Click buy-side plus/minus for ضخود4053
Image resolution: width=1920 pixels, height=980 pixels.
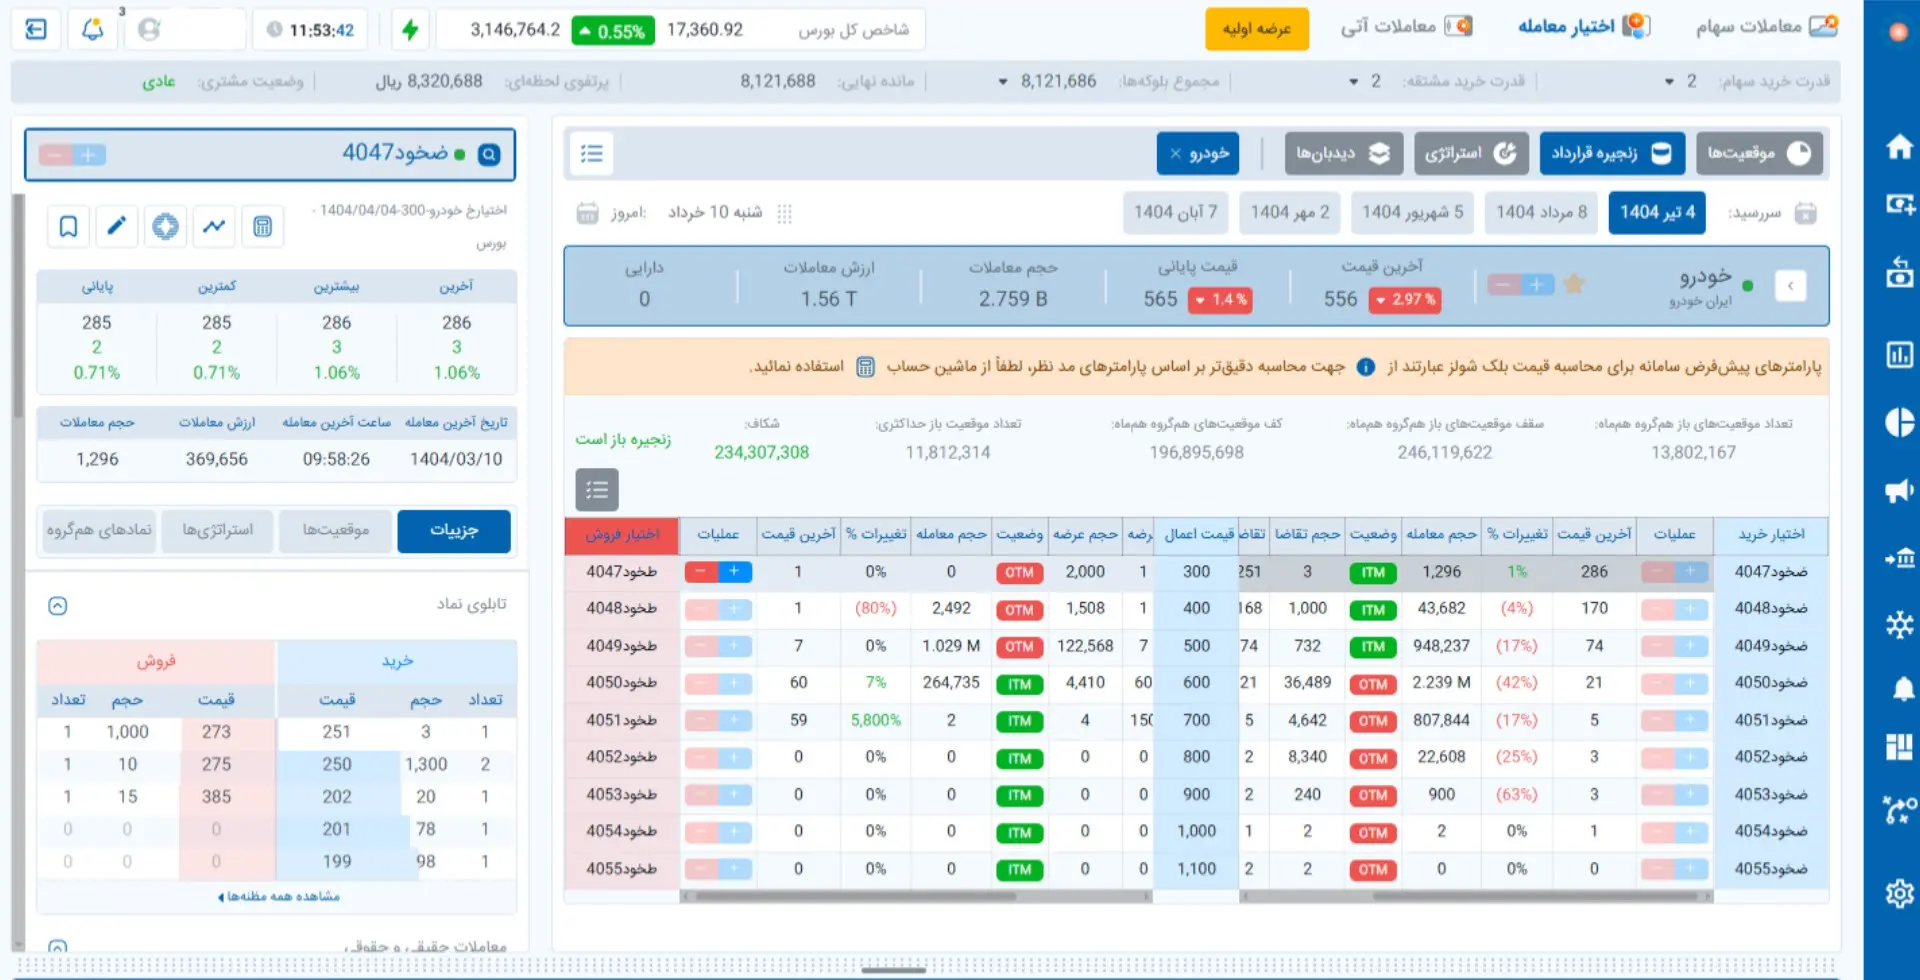click(x=1674, y=794)
